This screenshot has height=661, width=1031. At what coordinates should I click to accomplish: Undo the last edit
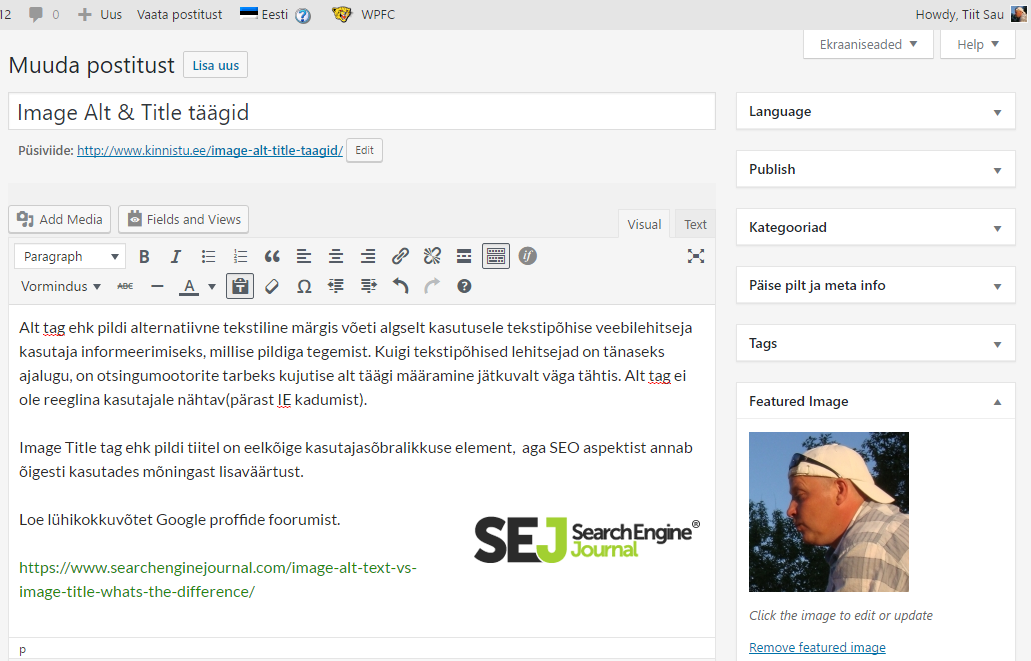pos(400,286)
